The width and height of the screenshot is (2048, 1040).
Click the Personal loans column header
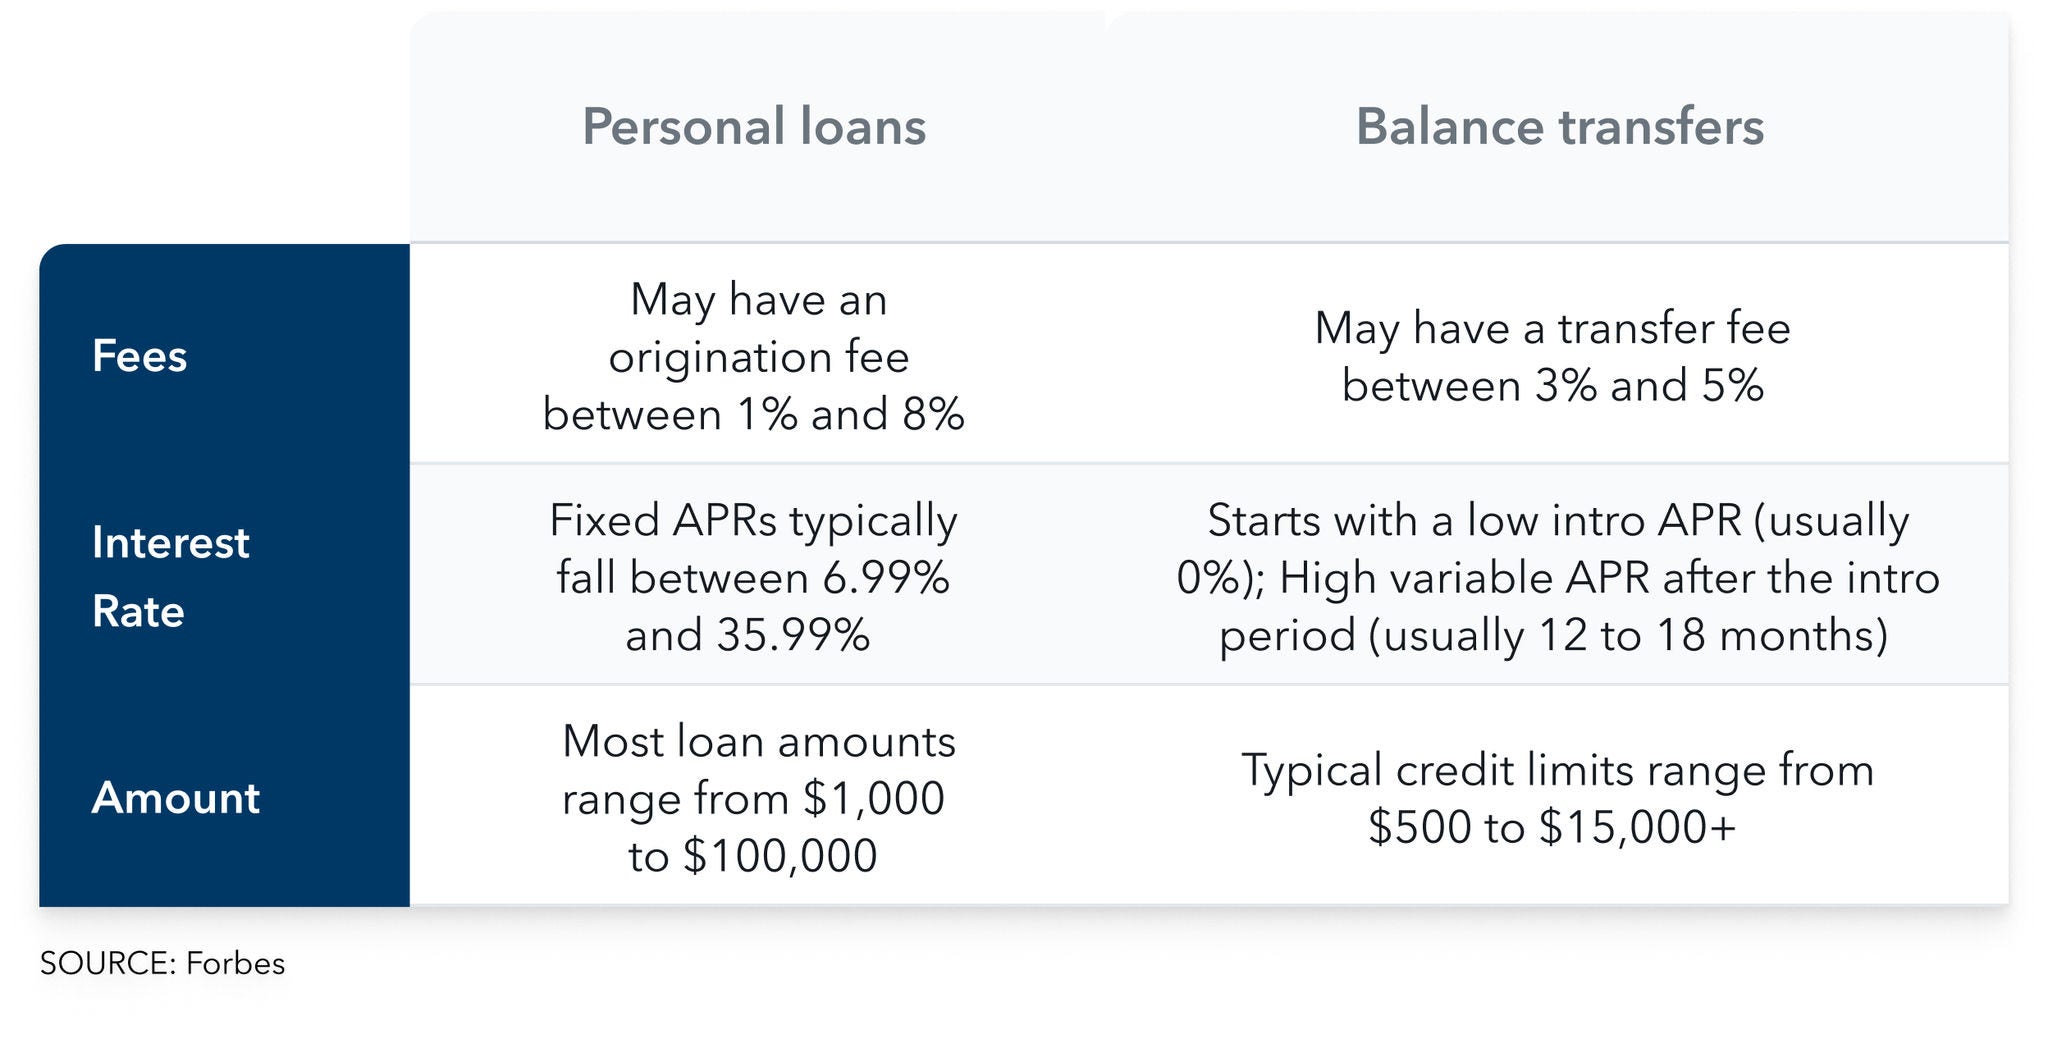754,127
